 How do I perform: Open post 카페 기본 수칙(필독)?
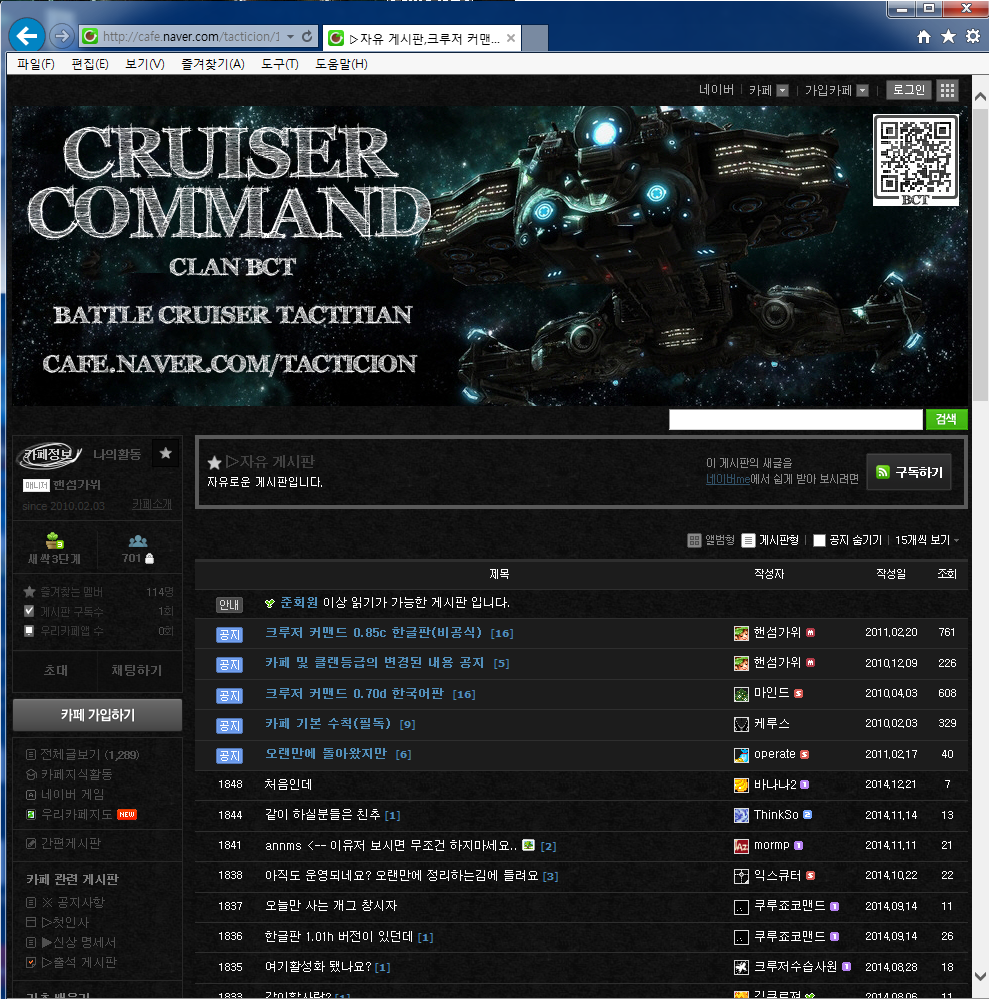[328, 724]
